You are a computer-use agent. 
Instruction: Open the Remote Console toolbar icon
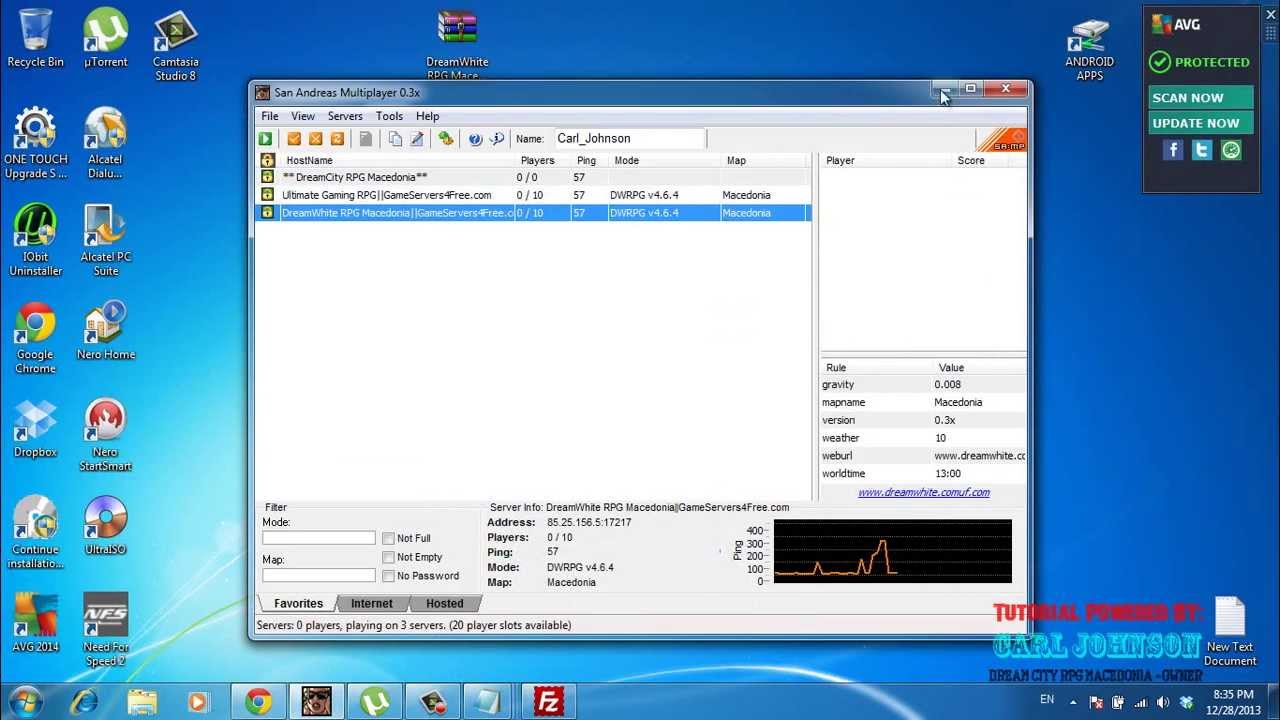click(446, 139)
